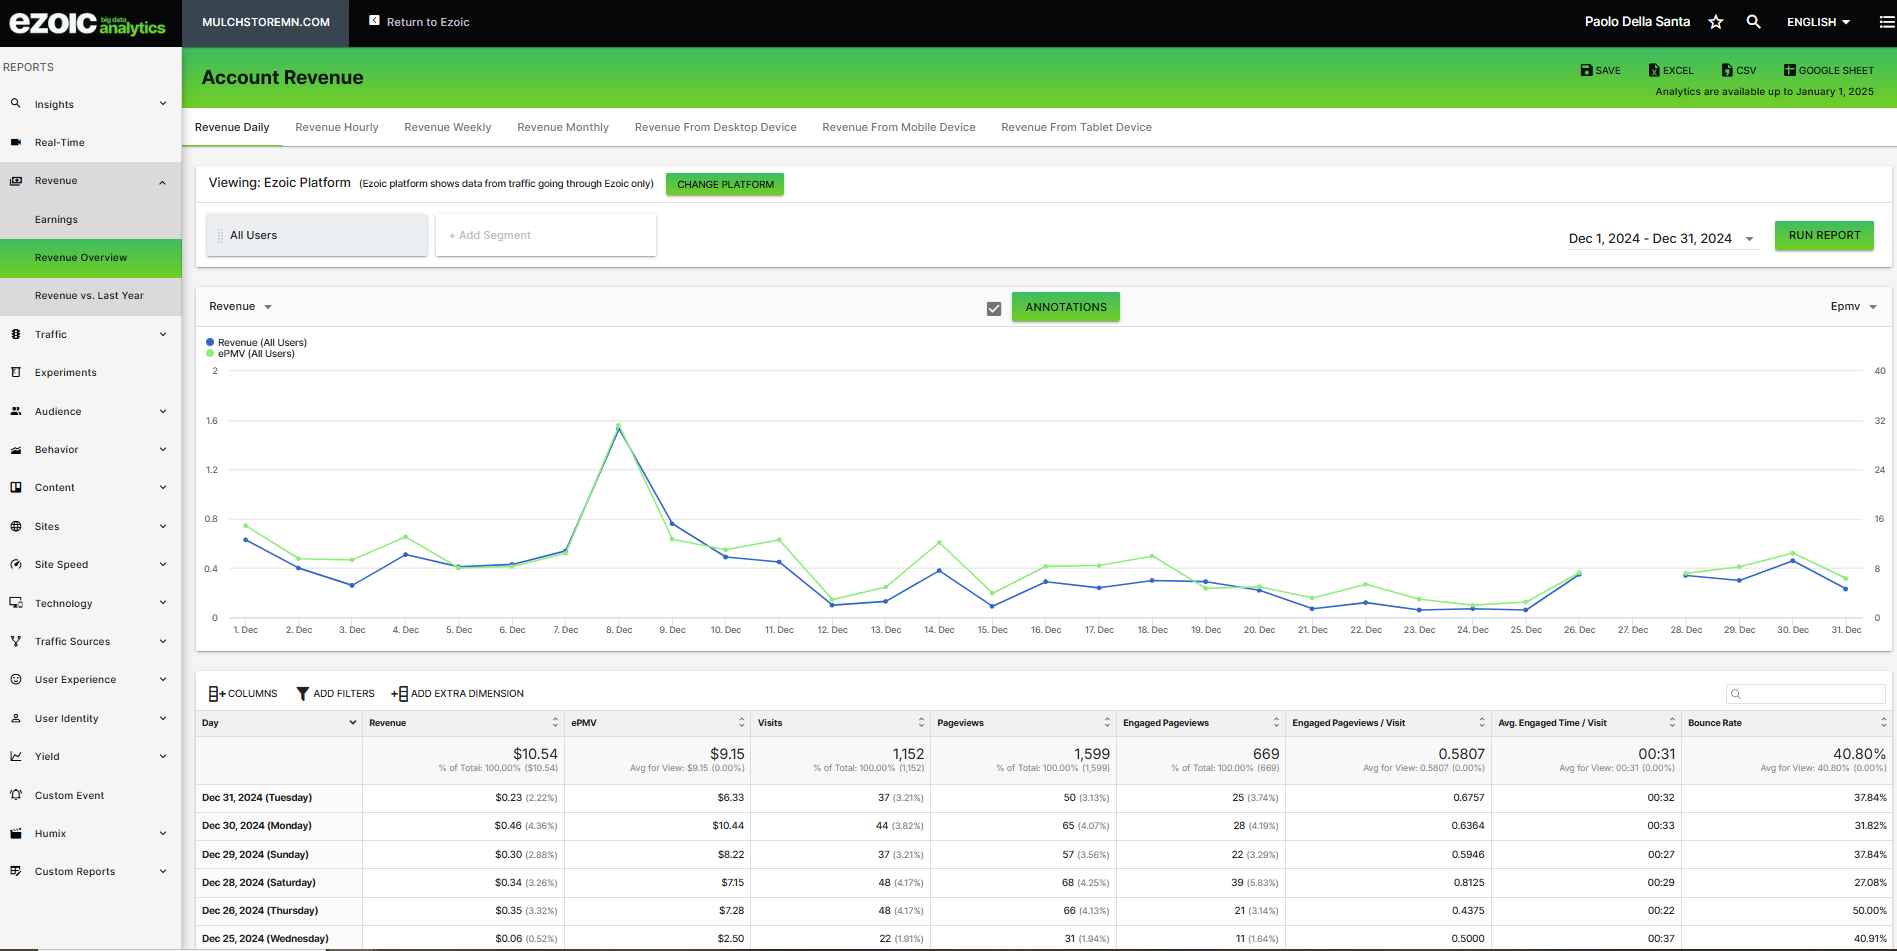This screenshot has height=951, width=1897.
Task: Open the hamburger menu at top right
Action: [1887, 22]
